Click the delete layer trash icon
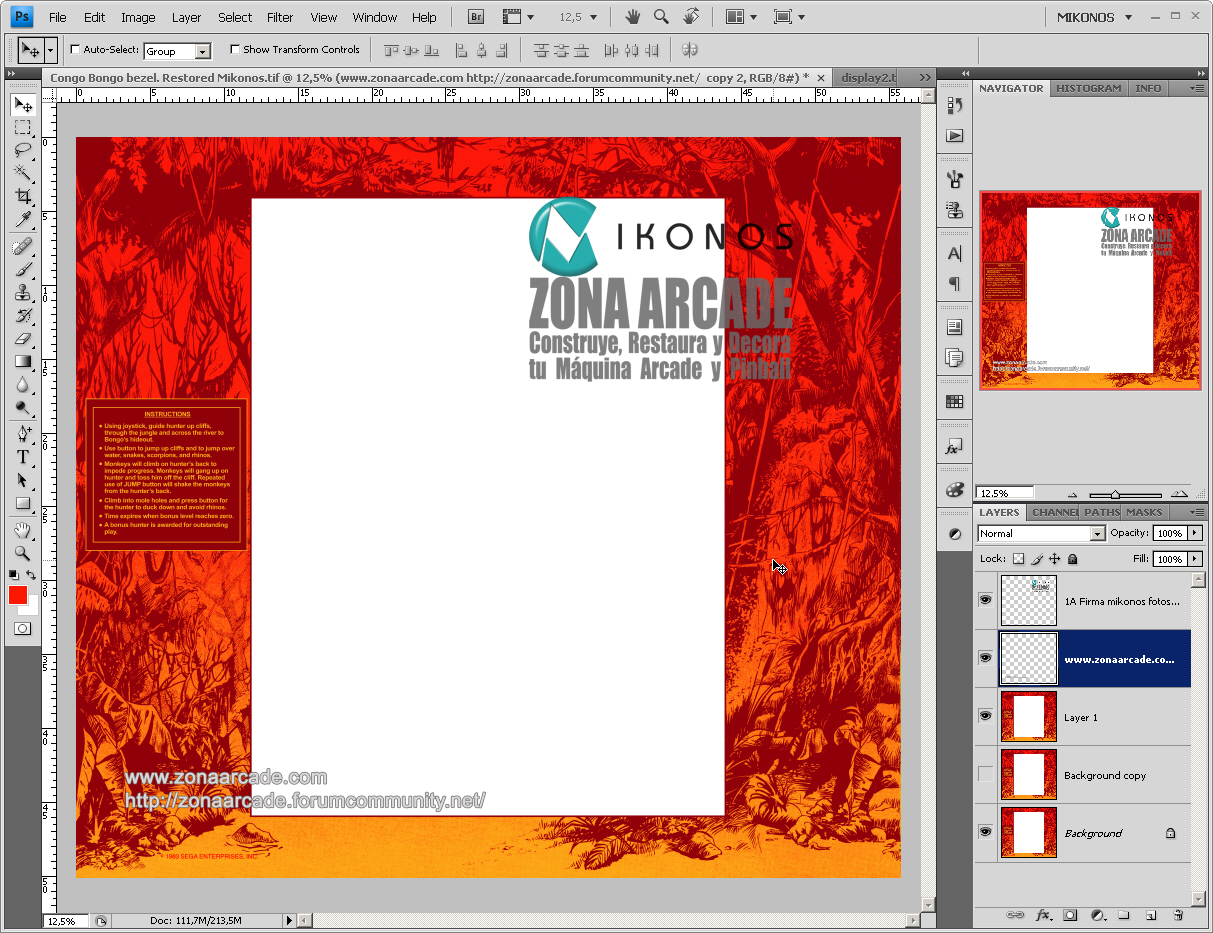 (x=1178, y=915)
